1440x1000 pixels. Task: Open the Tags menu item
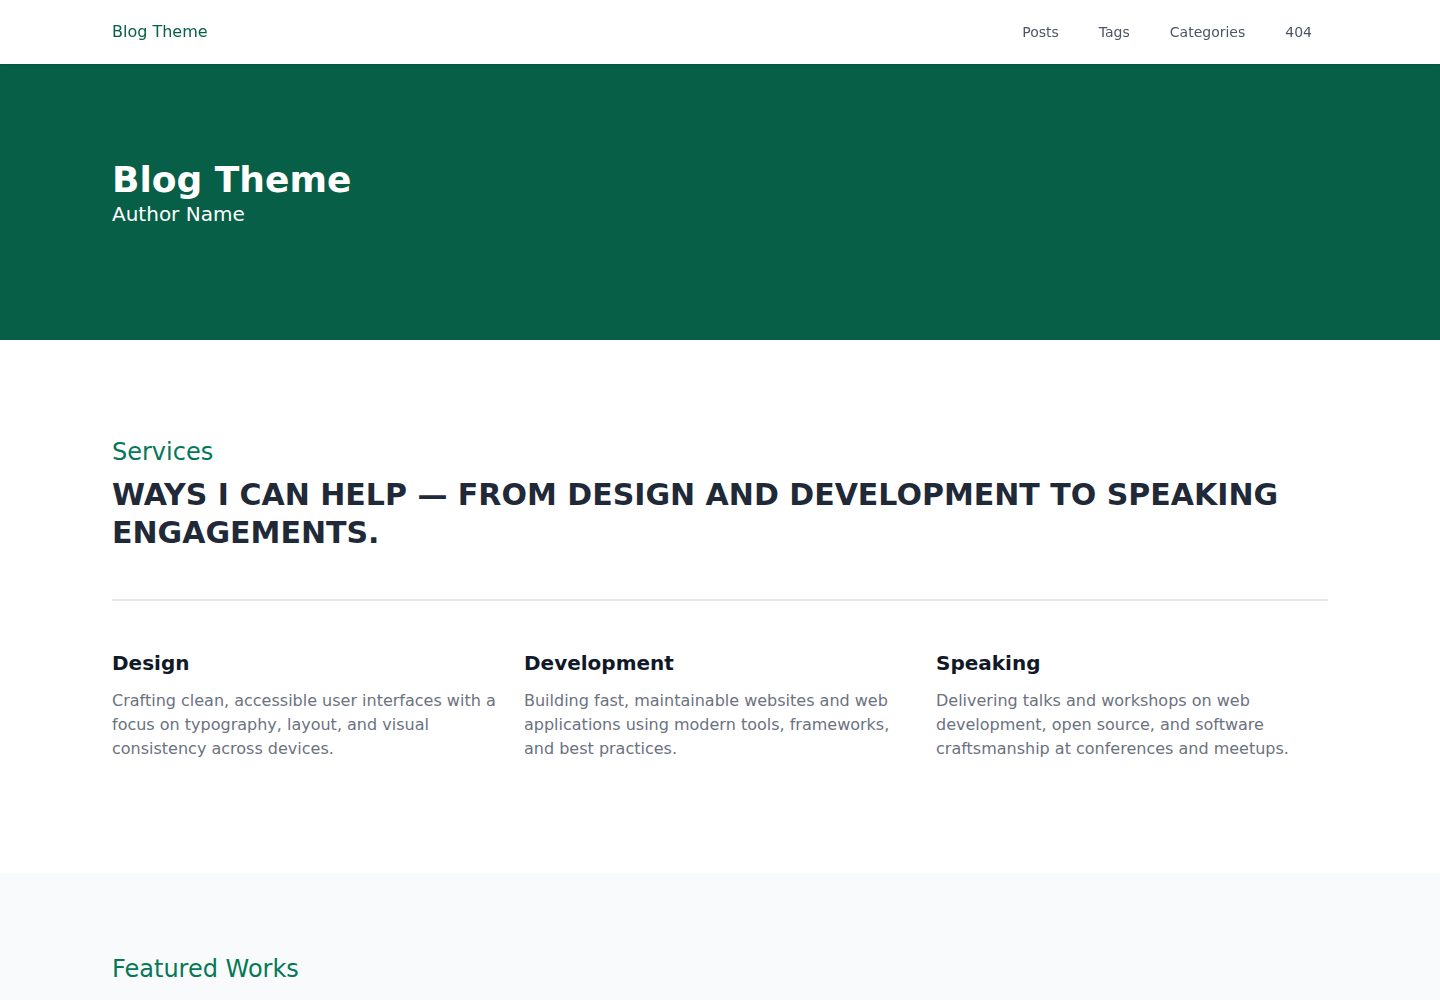click(1114, 32)
